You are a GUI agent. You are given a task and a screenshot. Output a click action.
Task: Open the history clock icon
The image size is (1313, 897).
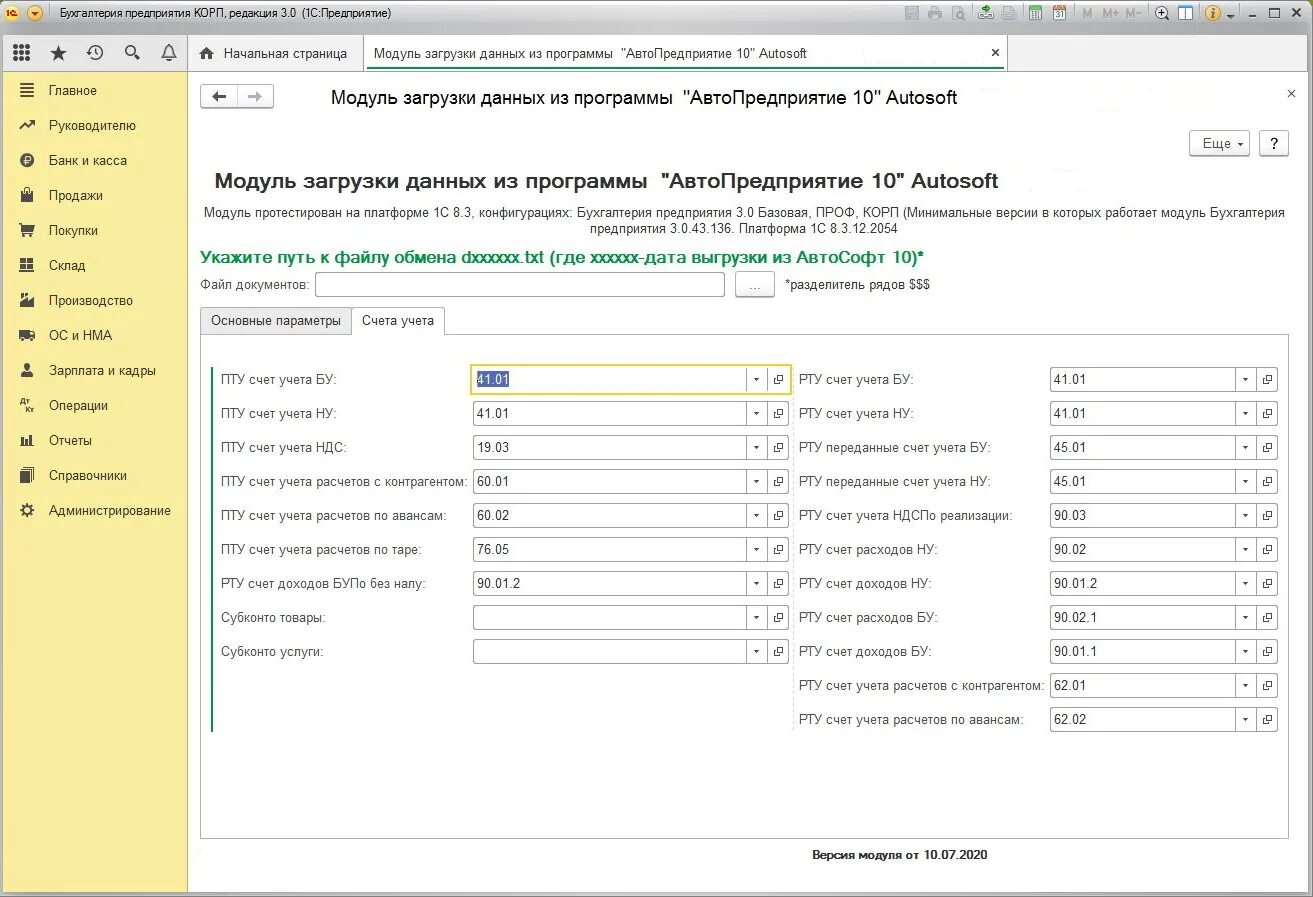95,53
